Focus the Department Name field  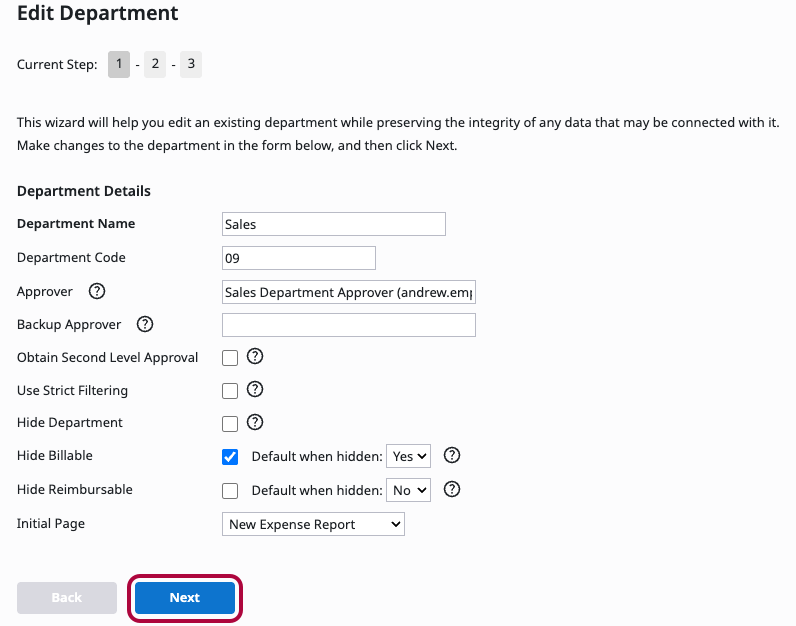click(x=334, y=224)
